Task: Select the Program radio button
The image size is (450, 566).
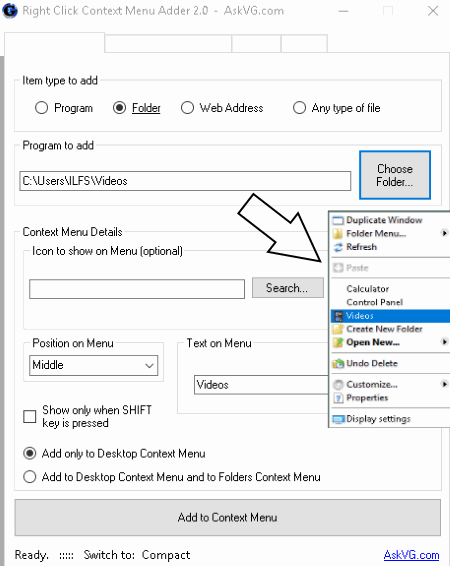Action: pos(41,108)
